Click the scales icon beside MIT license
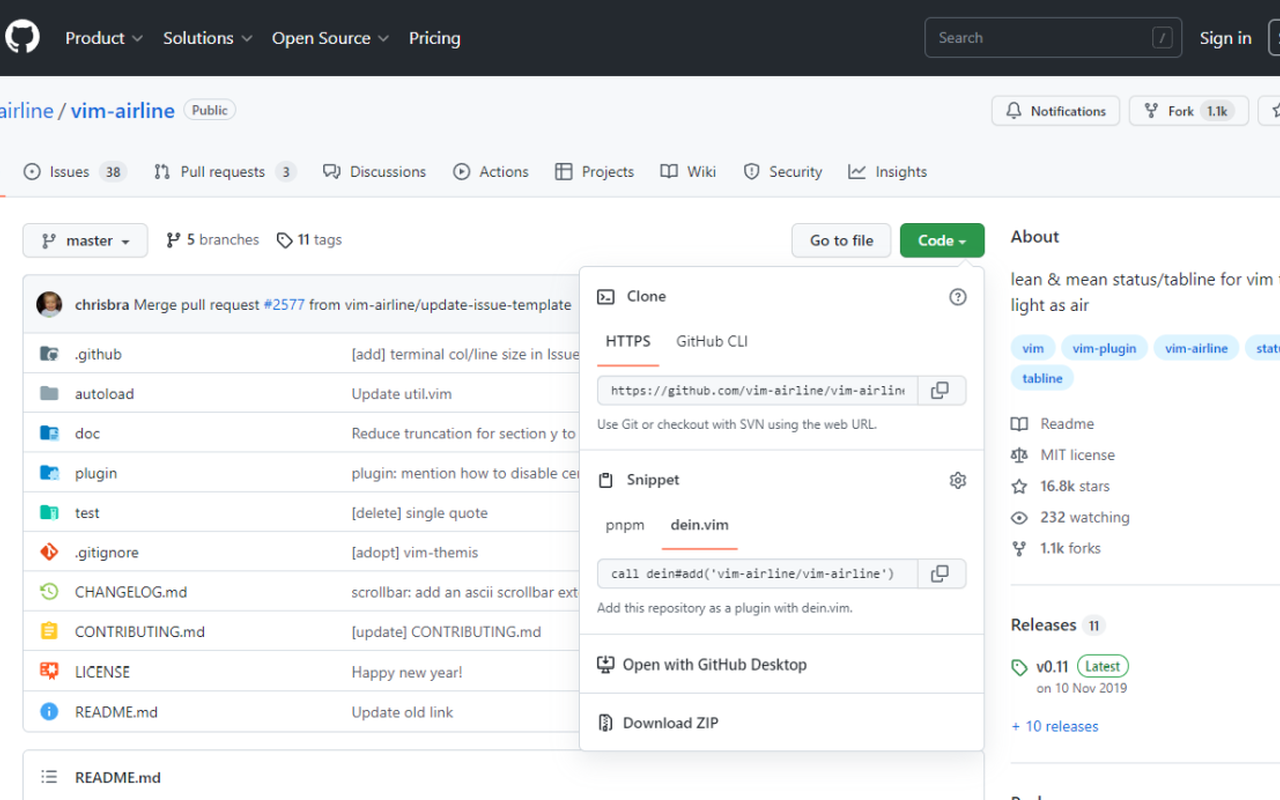The height and width of the screenshot is (800, 1280). pyautogui.click(x=1019, y=455)
